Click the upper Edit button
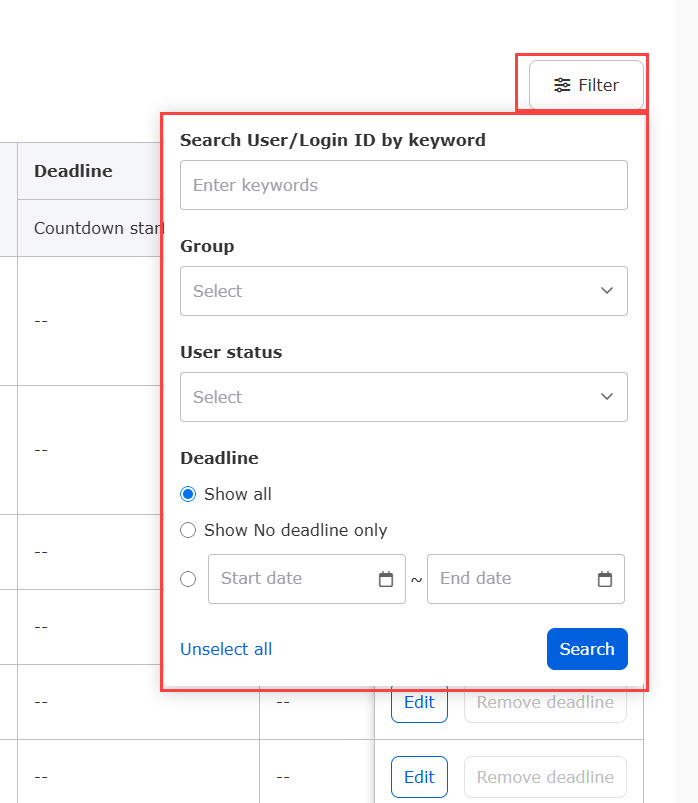The image size is (698, 803). [419, 703]
